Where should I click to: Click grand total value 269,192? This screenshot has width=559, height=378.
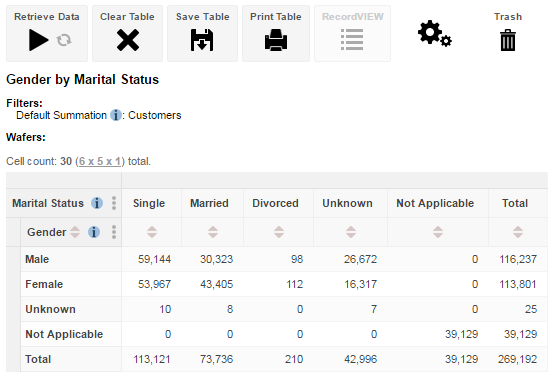coord(517,359)
